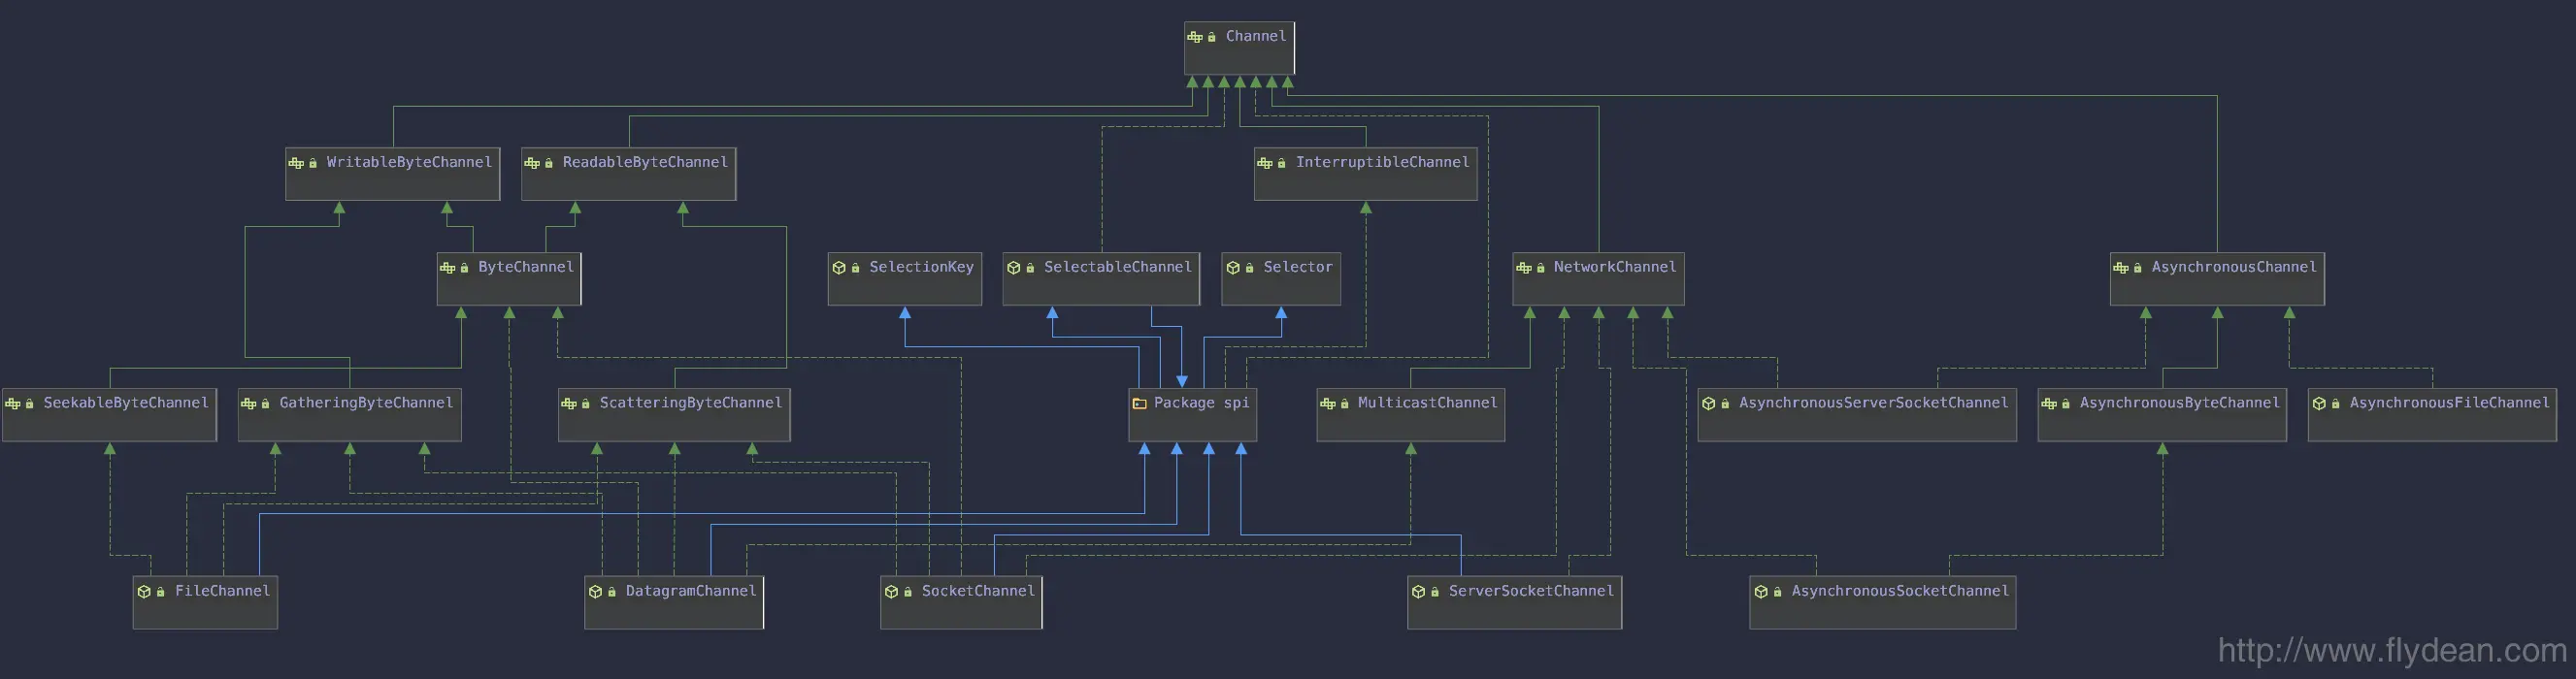
Task: Click the ByteChannel interface icon
Action: pyautogui.click(x=448, y=268)
